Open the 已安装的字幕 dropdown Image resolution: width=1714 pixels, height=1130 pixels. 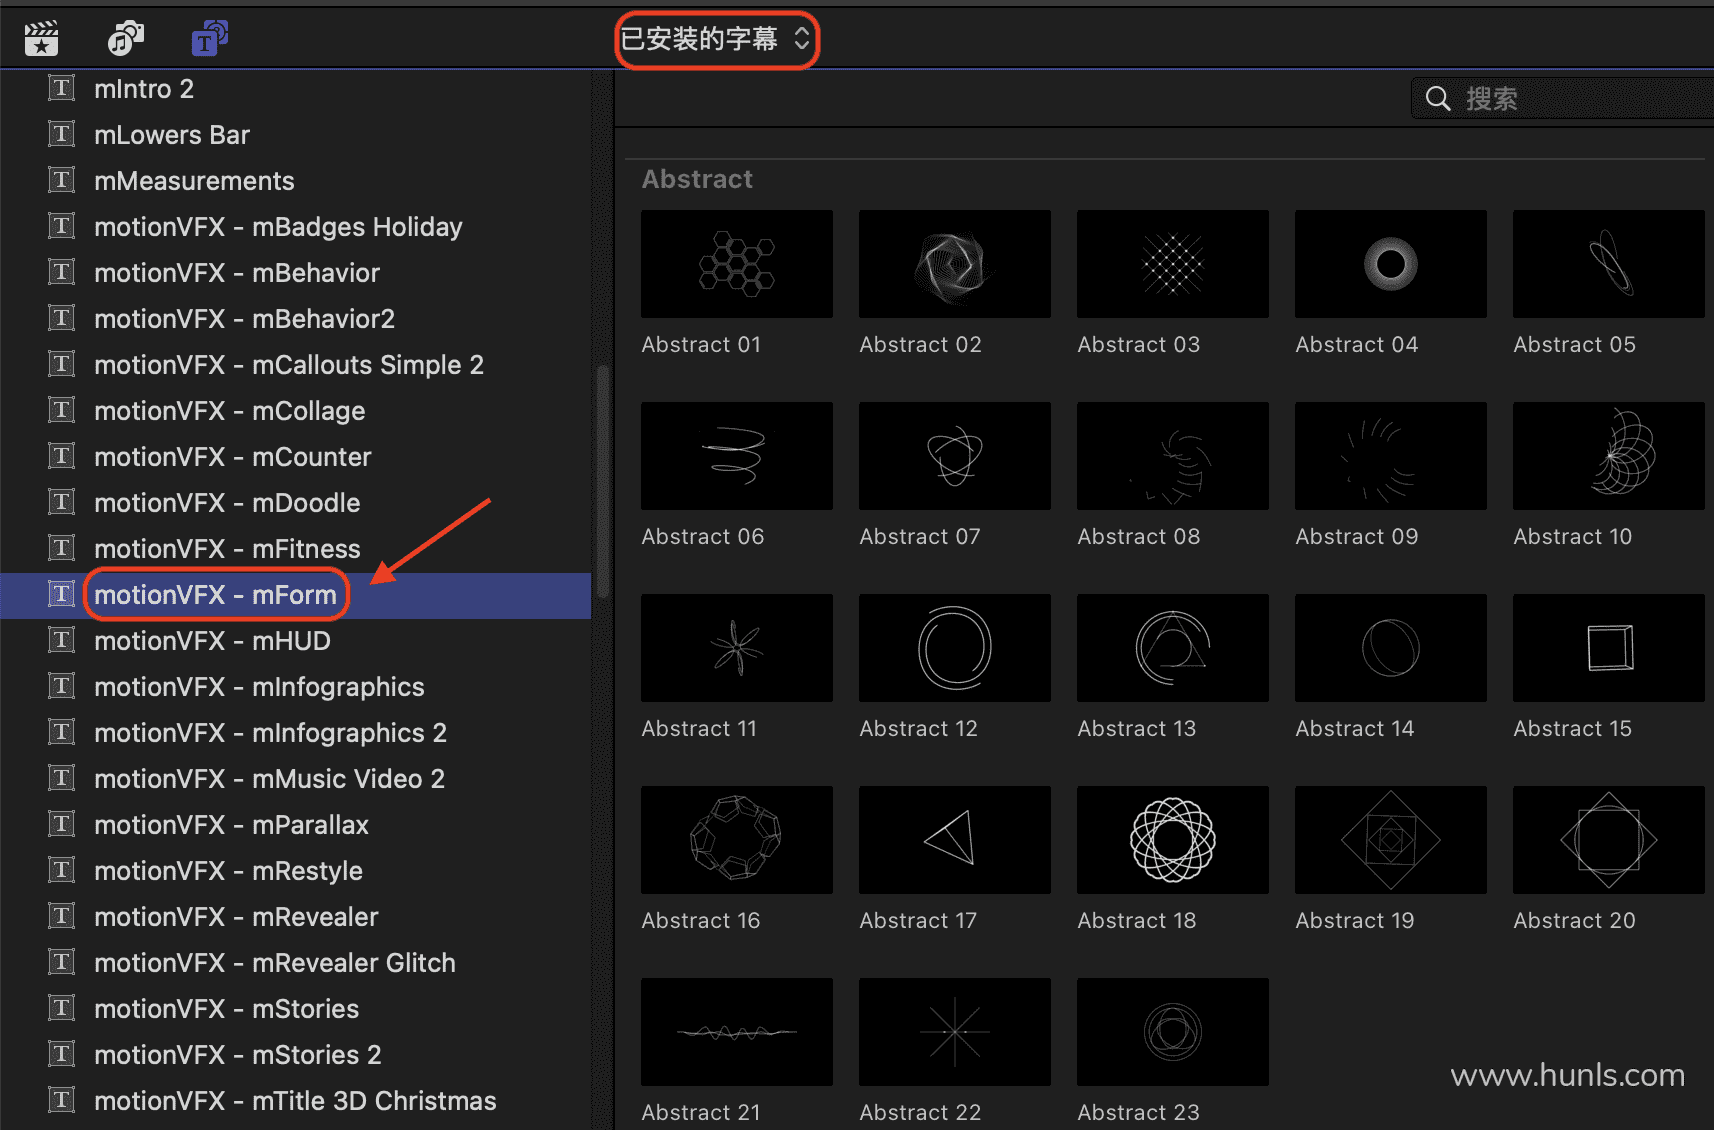coord(715,39)
